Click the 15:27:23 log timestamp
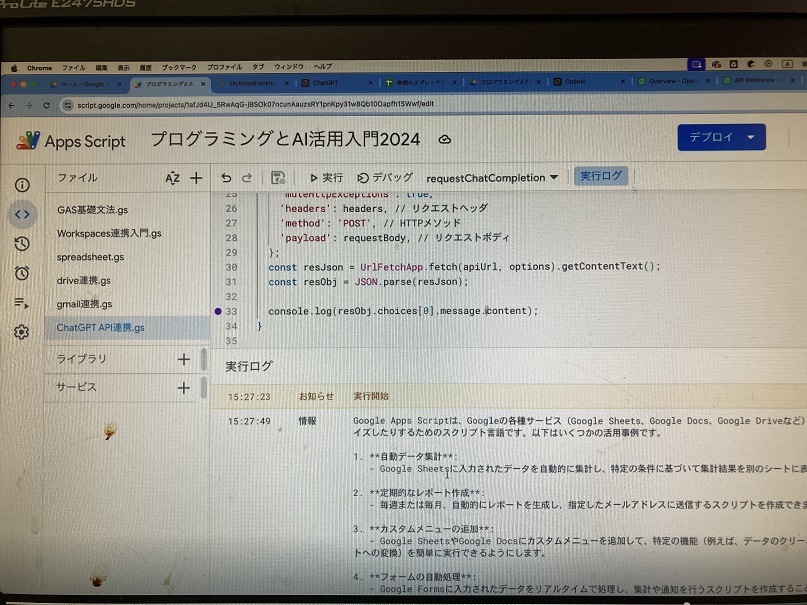Screen dimensions: 807x605 (x=249, y=397)
